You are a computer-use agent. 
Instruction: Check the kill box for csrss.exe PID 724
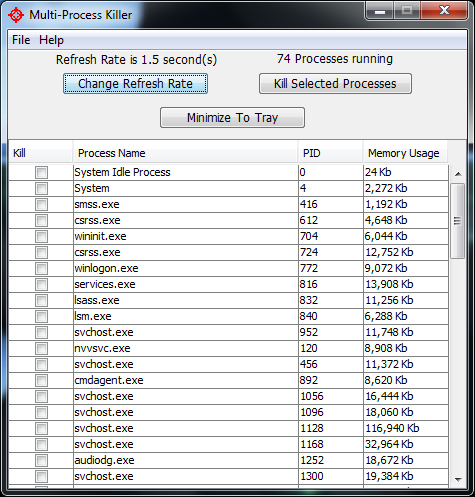tap(41, 252)
